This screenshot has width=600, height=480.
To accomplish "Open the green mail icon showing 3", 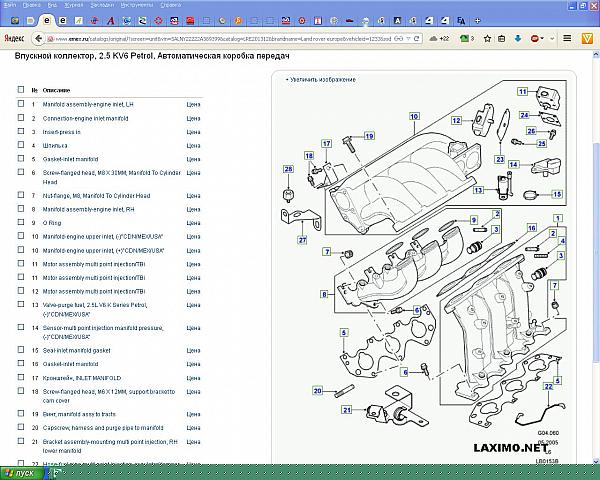I will (x=467, y=38).
